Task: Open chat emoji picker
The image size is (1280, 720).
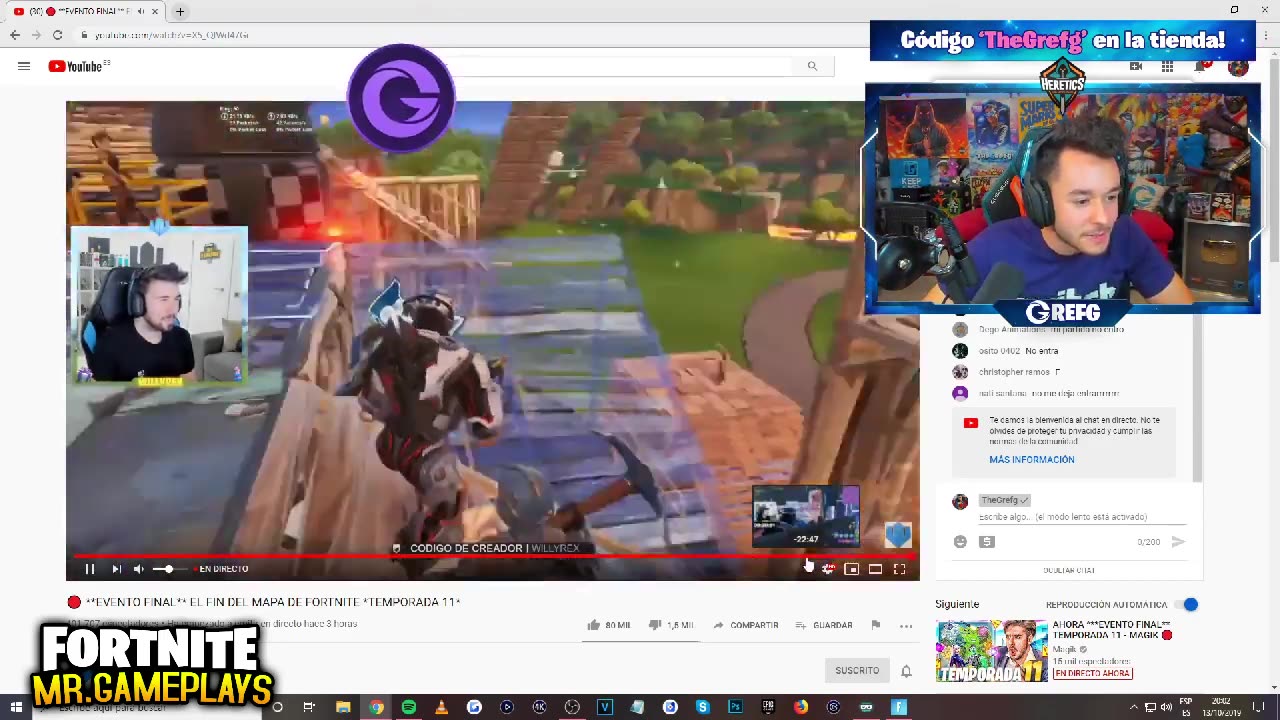Action: click(x=960, y=542)
